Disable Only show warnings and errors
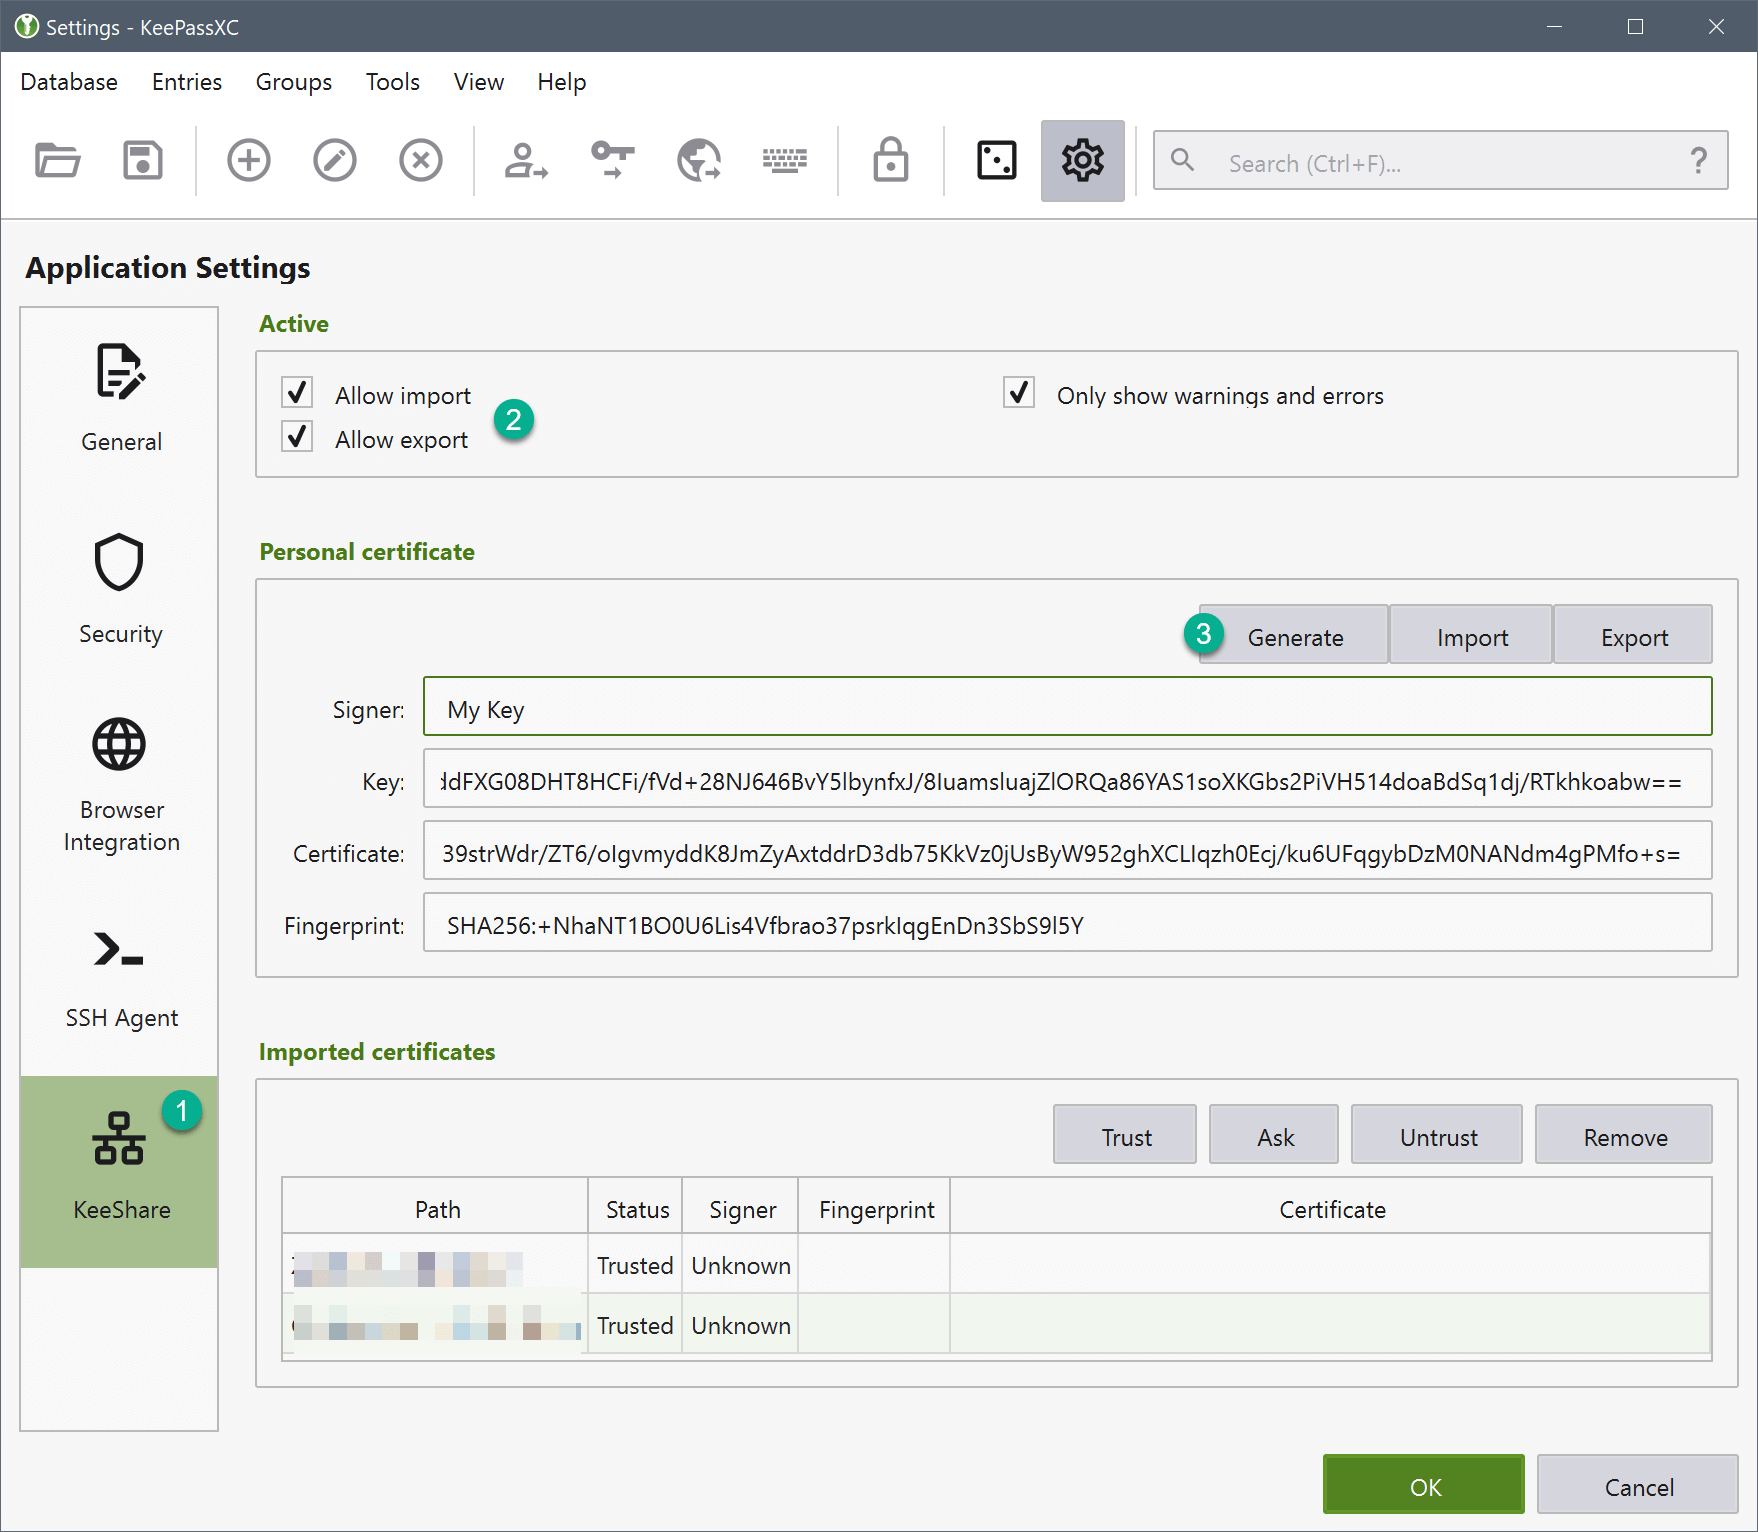The height and width of the screenshot is (1532, 1758). point(1019,393)
